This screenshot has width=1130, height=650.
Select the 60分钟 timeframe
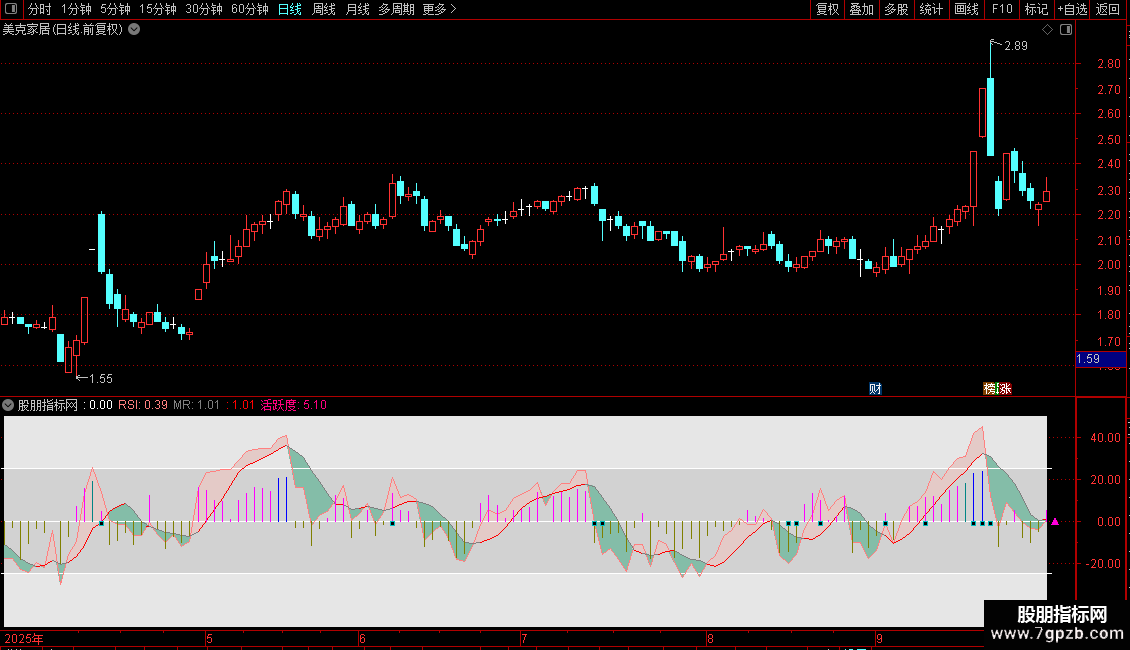point(250,9)
